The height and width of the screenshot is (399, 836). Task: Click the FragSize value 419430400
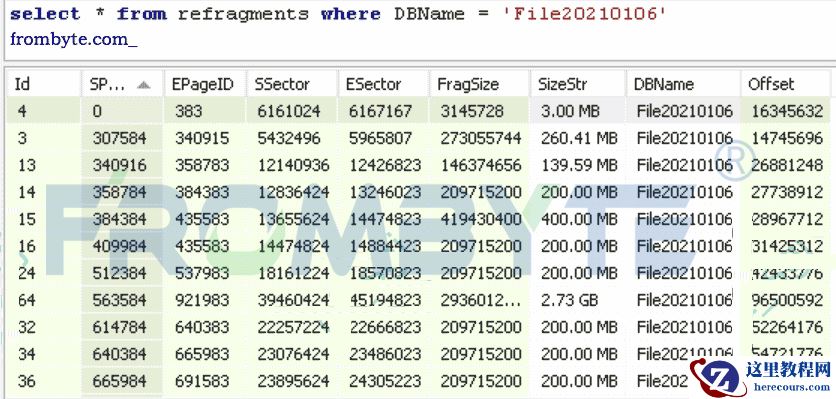tap(481, 219)
